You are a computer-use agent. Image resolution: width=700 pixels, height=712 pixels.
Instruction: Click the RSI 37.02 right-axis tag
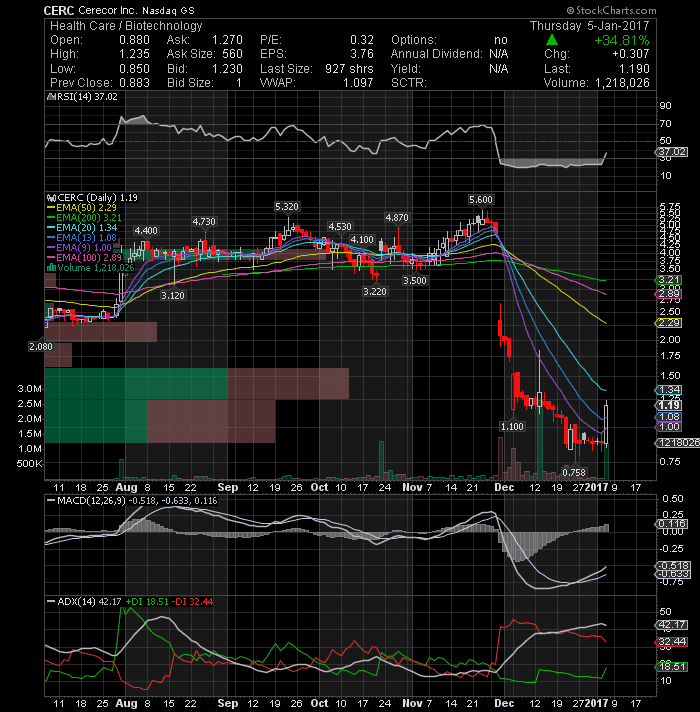673,152
